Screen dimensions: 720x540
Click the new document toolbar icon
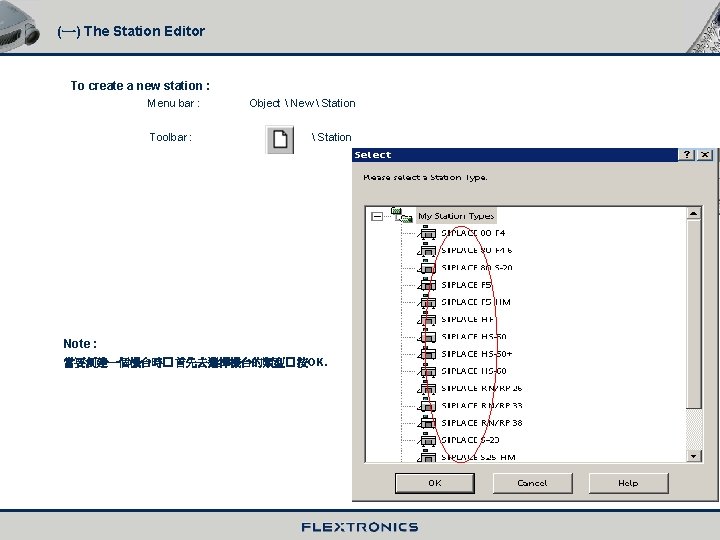pyautogui.click(x=280, y=139)
